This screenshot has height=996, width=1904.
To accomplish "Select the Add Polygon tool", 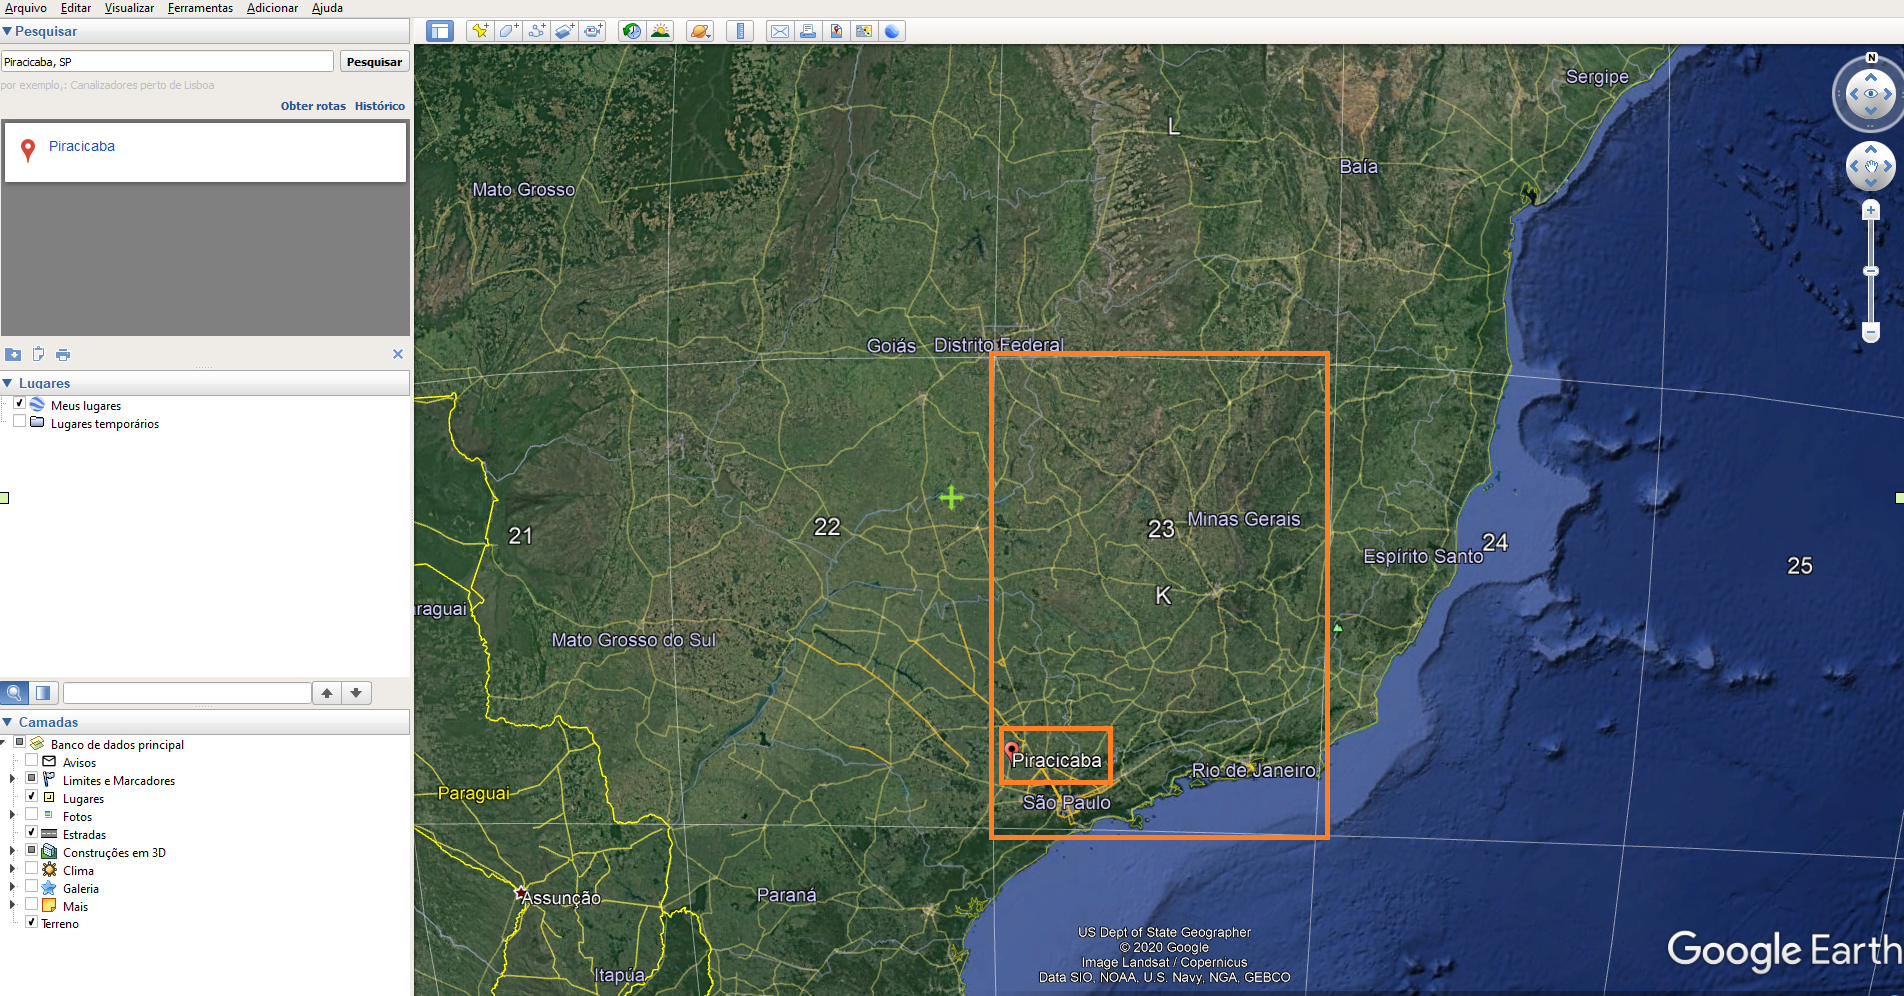I will [508, 31].
